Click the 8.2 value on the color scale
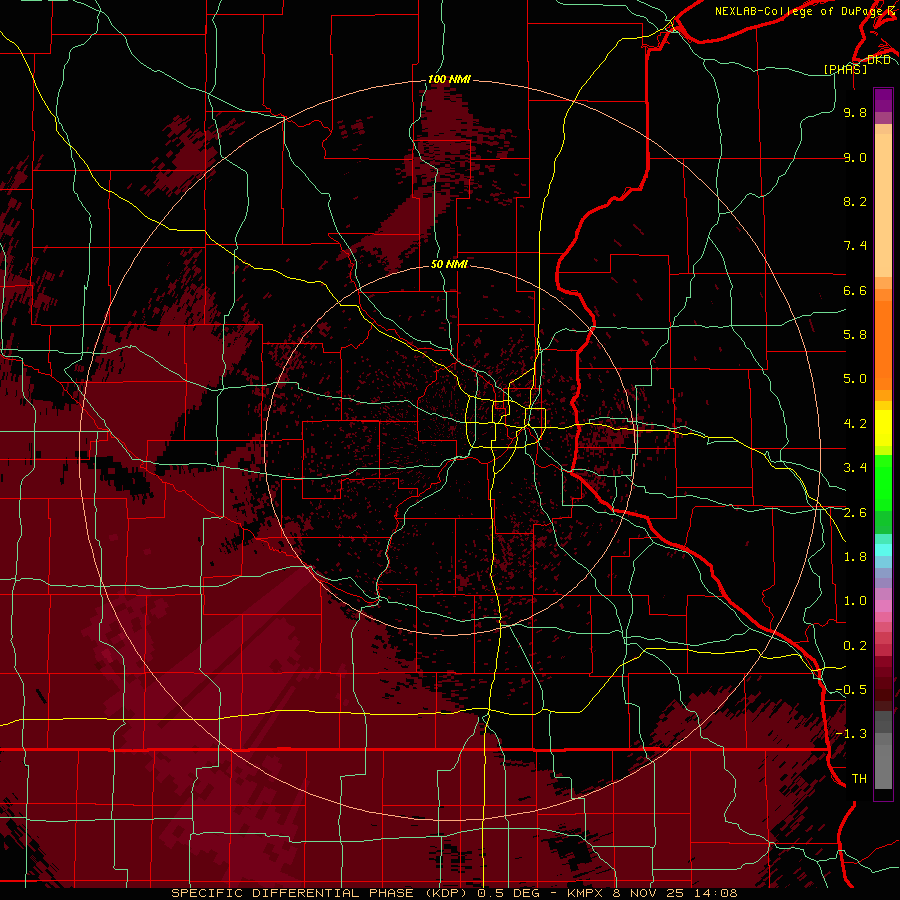This screenshot has width=900, height=900. pos(855,201)
